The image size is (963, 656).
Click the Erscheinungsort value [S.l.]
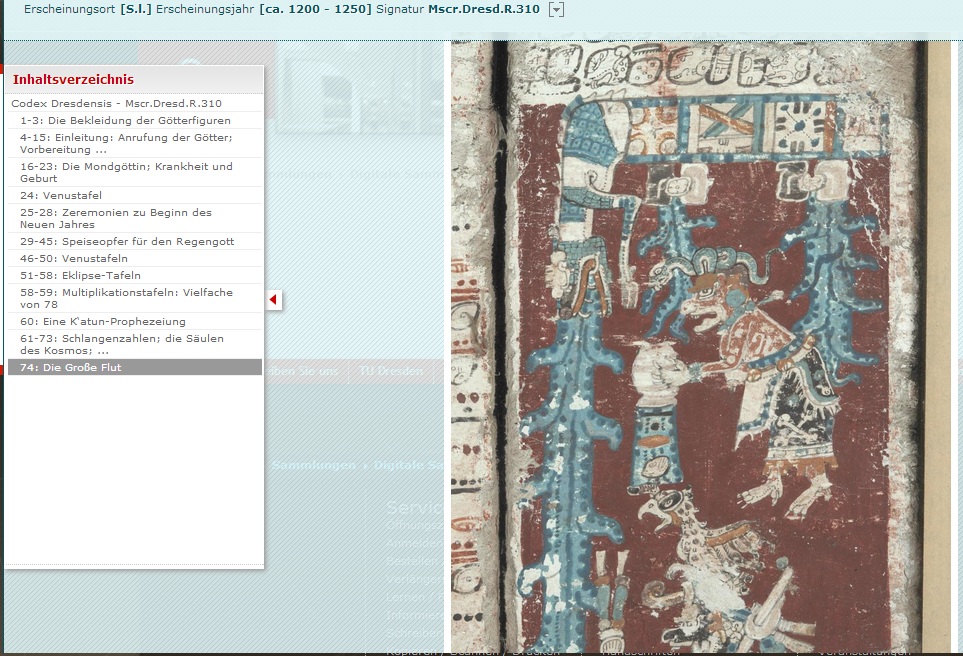pos(136,9)
